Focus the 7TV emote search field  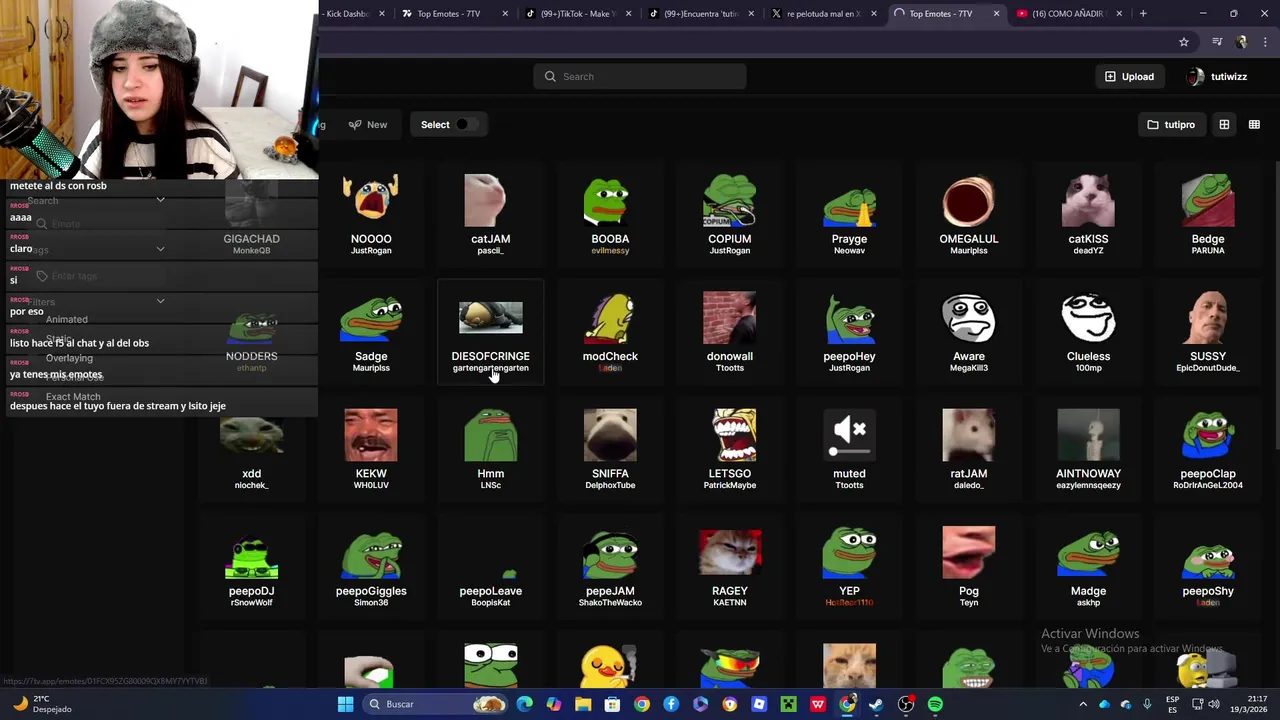coord(640,76)
